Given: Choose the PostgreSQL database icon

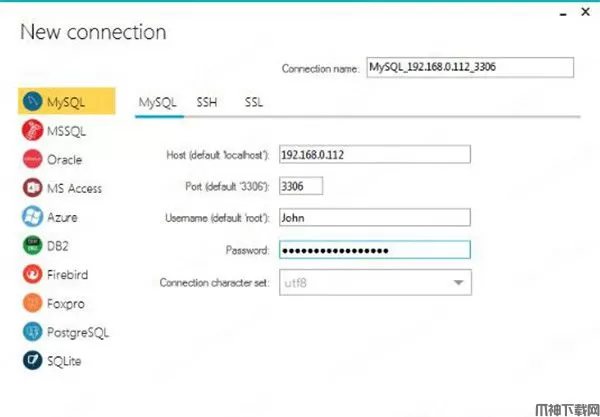Looking at the screenshot, I should click(x=32, y=332).
